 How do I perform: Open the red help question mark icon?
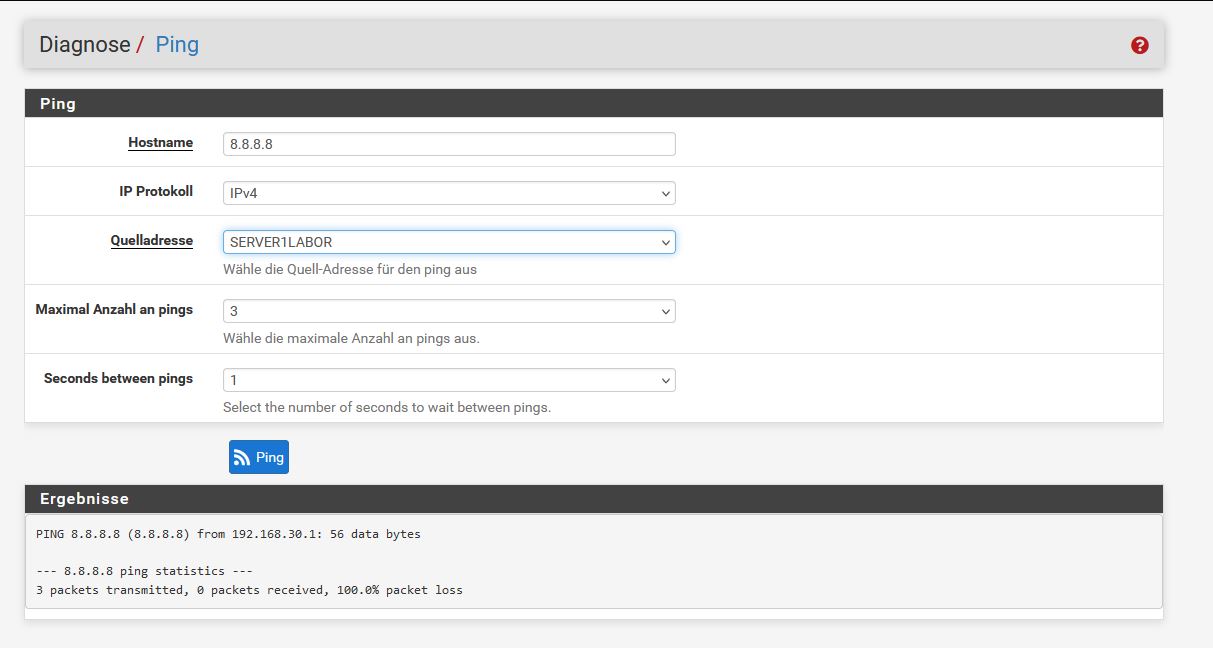point(1139,45)
